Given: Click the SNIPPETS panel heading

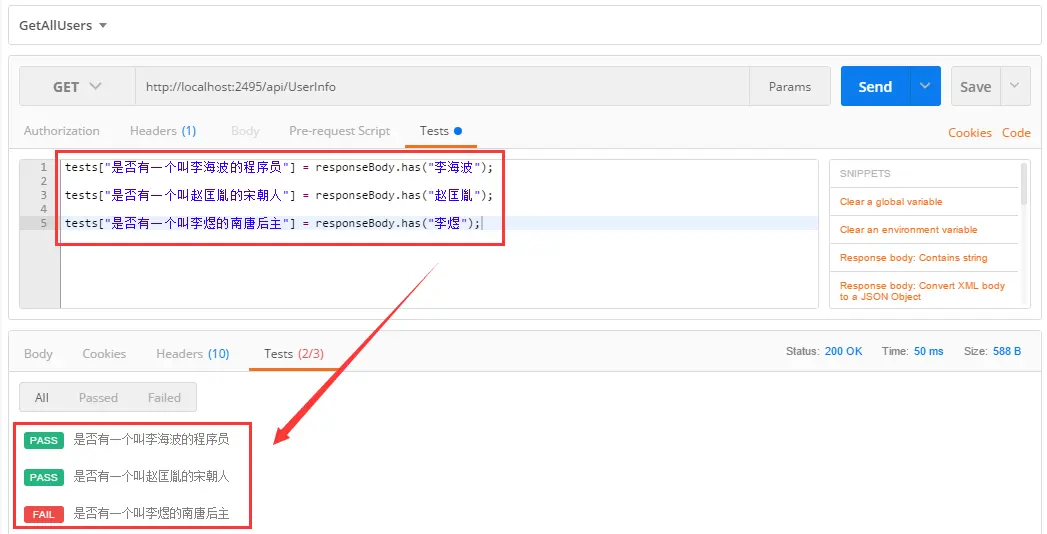Looking at the screenshot, I should [x=865, y=174].
